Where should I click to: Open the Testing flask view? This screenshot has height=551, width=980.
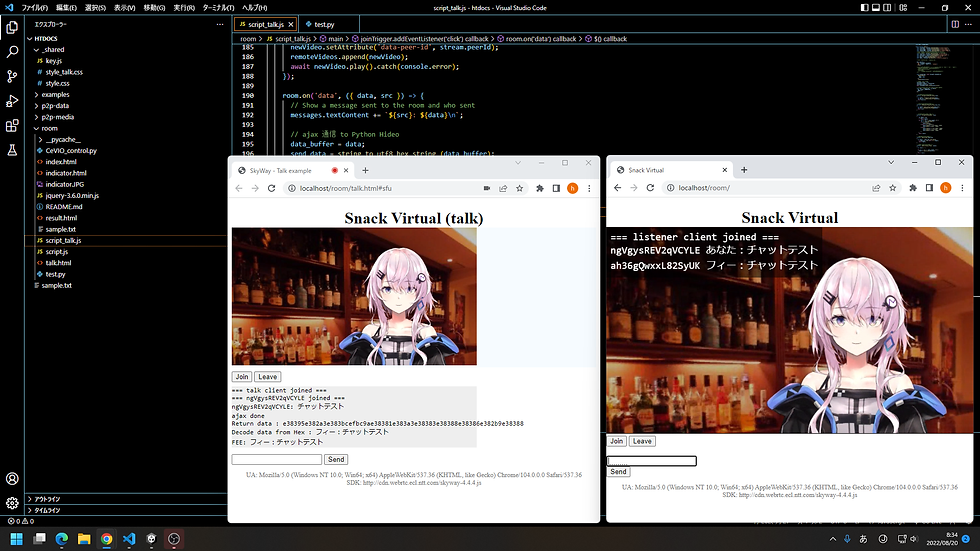pos(12,150)
